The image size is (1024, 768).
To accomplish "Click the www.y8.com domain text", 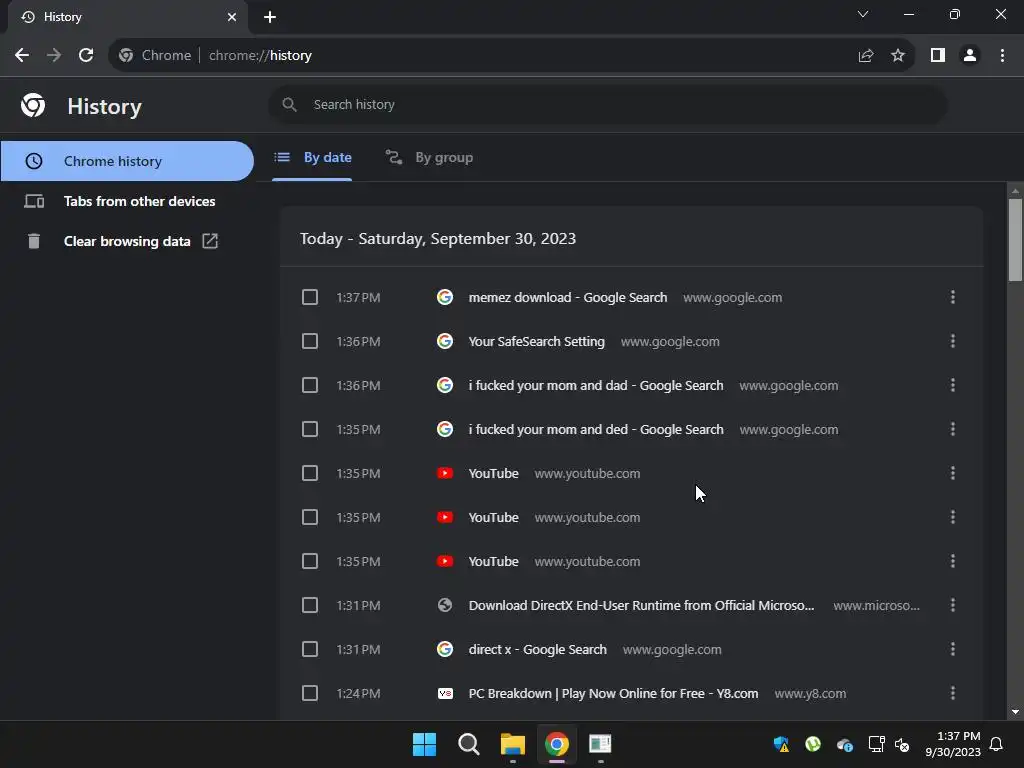I will tap(810, 694).
